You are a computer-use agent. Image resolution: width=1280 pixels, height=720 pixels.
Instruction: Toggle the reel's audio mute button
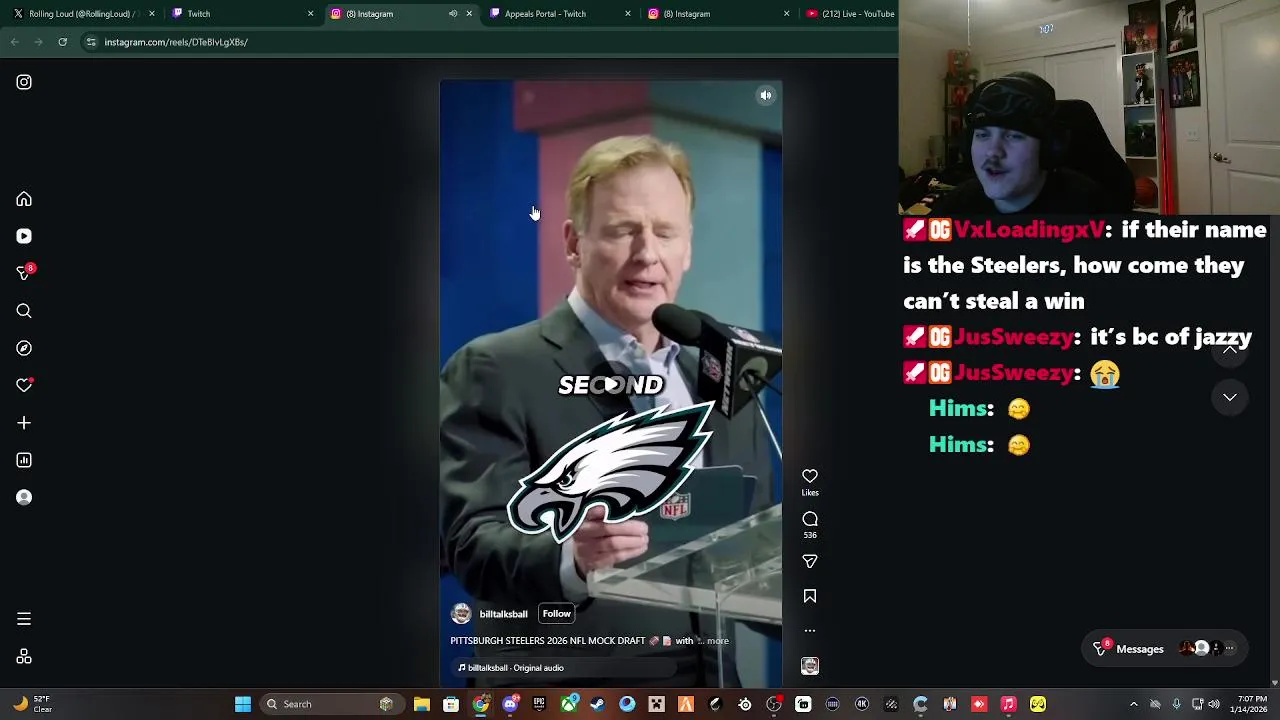[x=766, y=96]
